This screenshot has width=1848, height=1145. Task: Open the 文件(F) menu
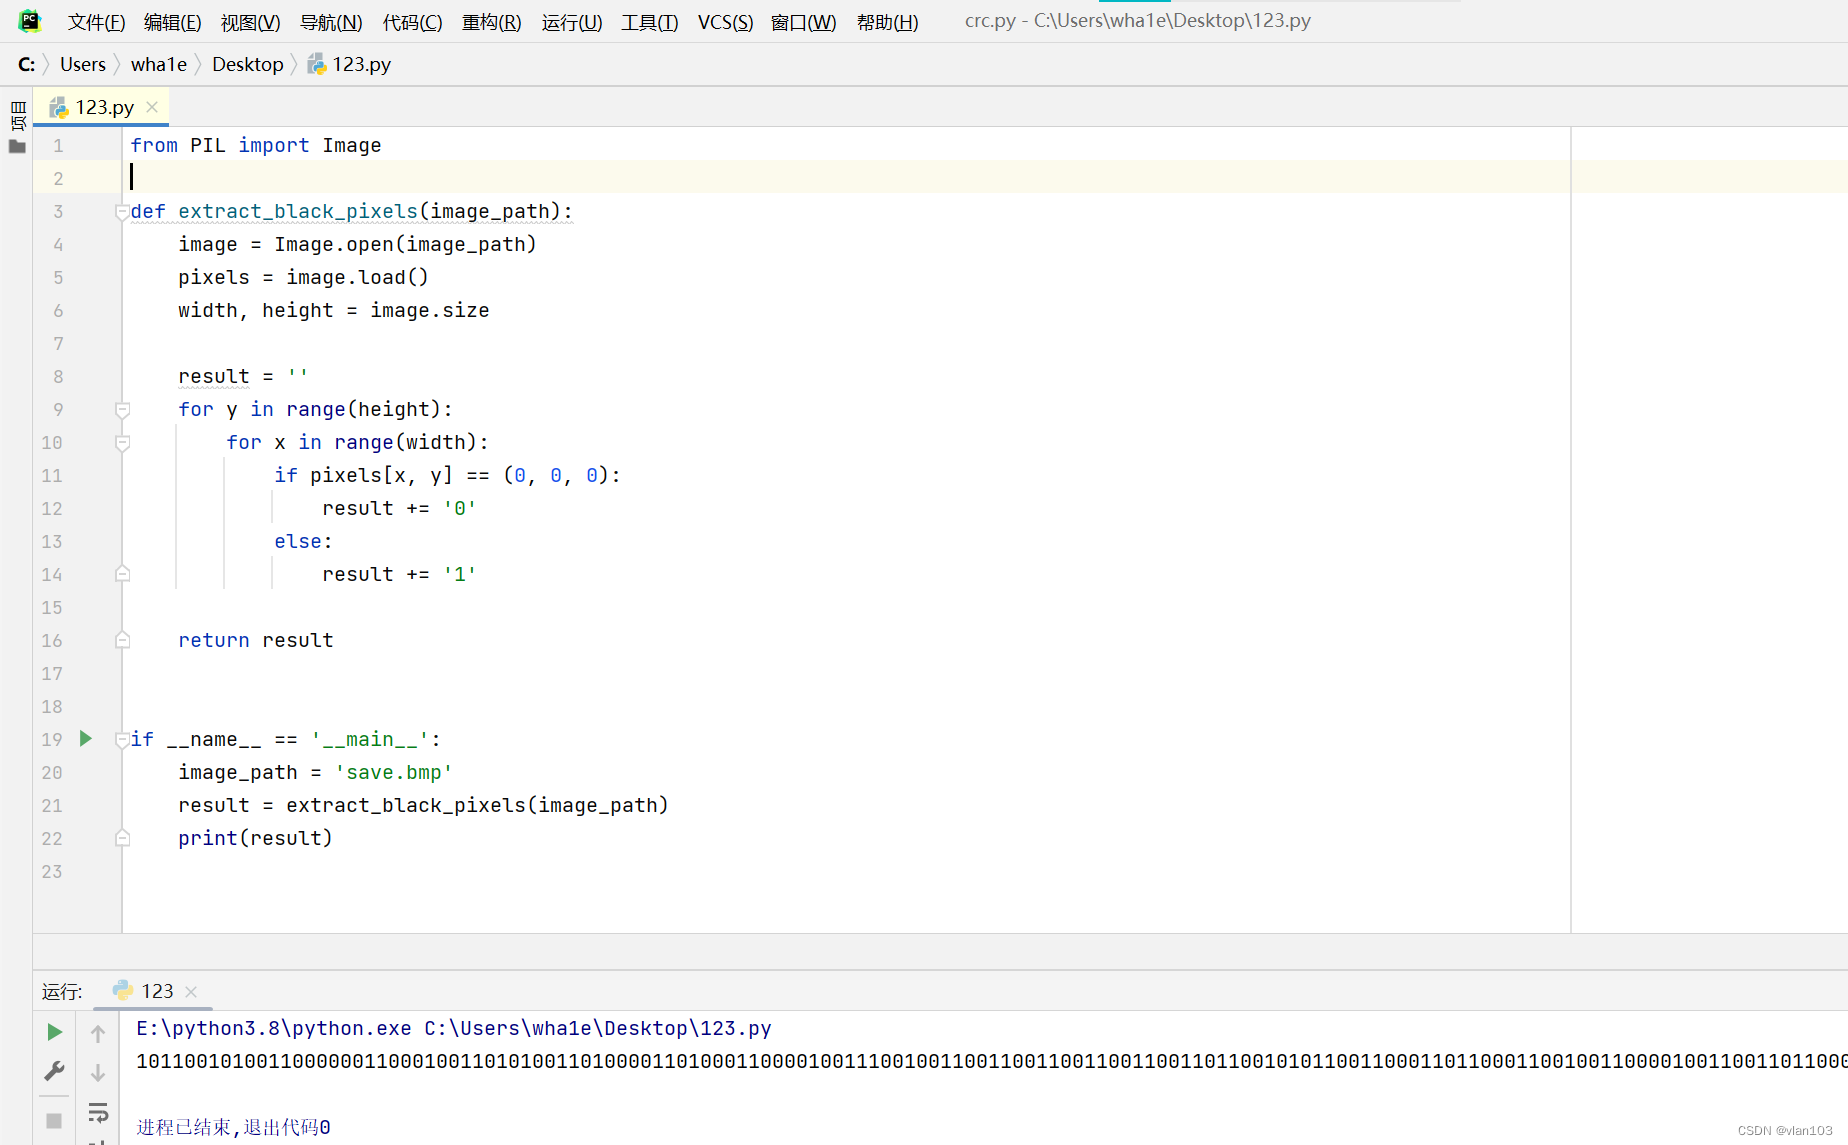tap(96, 22)
